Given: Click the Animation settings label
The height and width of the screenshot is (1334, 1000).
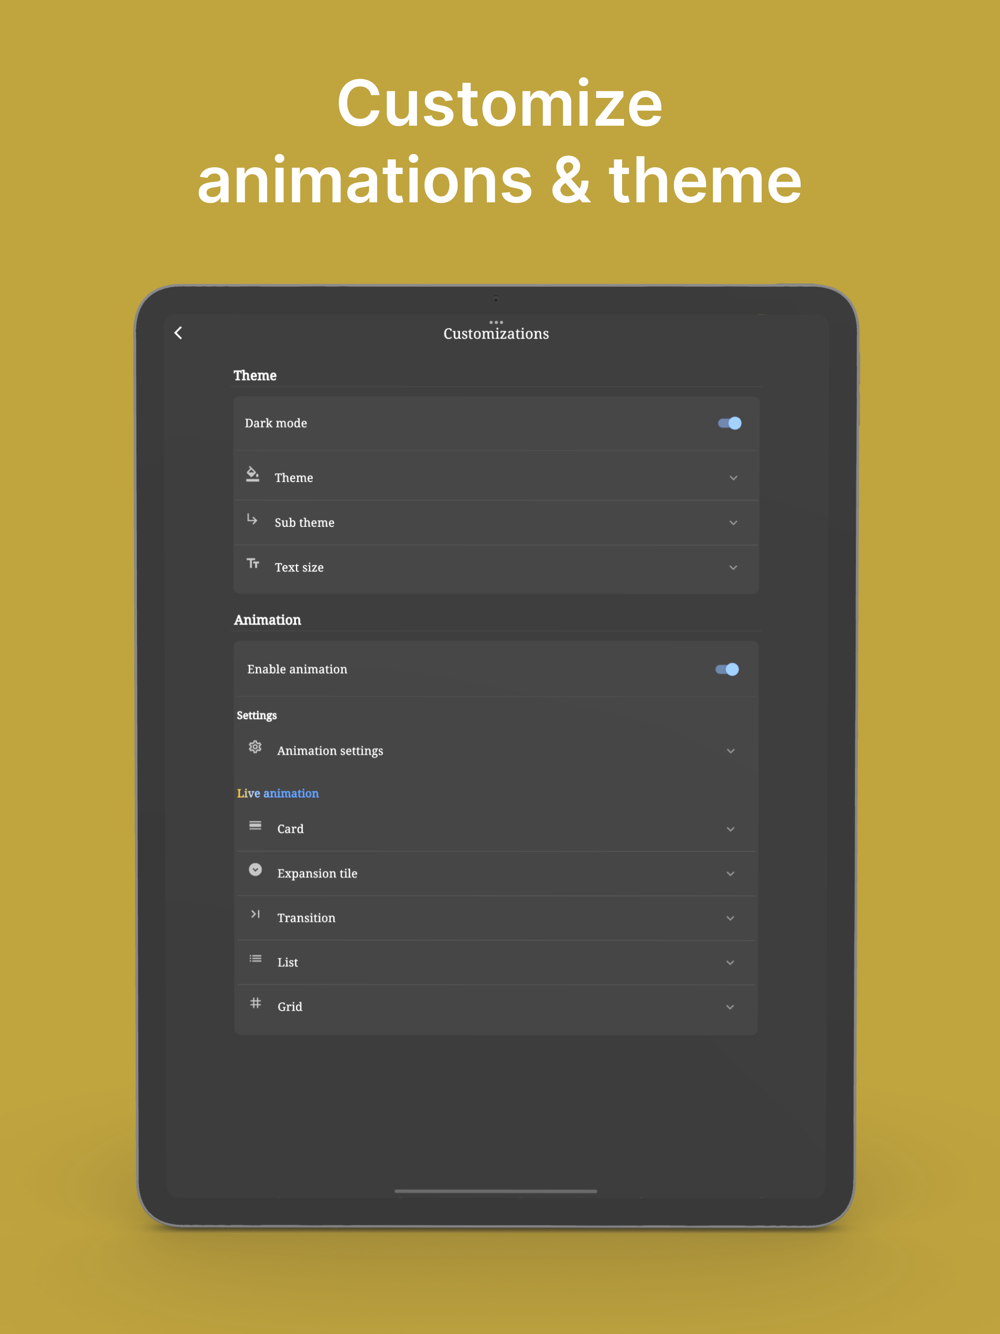Looking at the screenshot, I should (330, 751).
